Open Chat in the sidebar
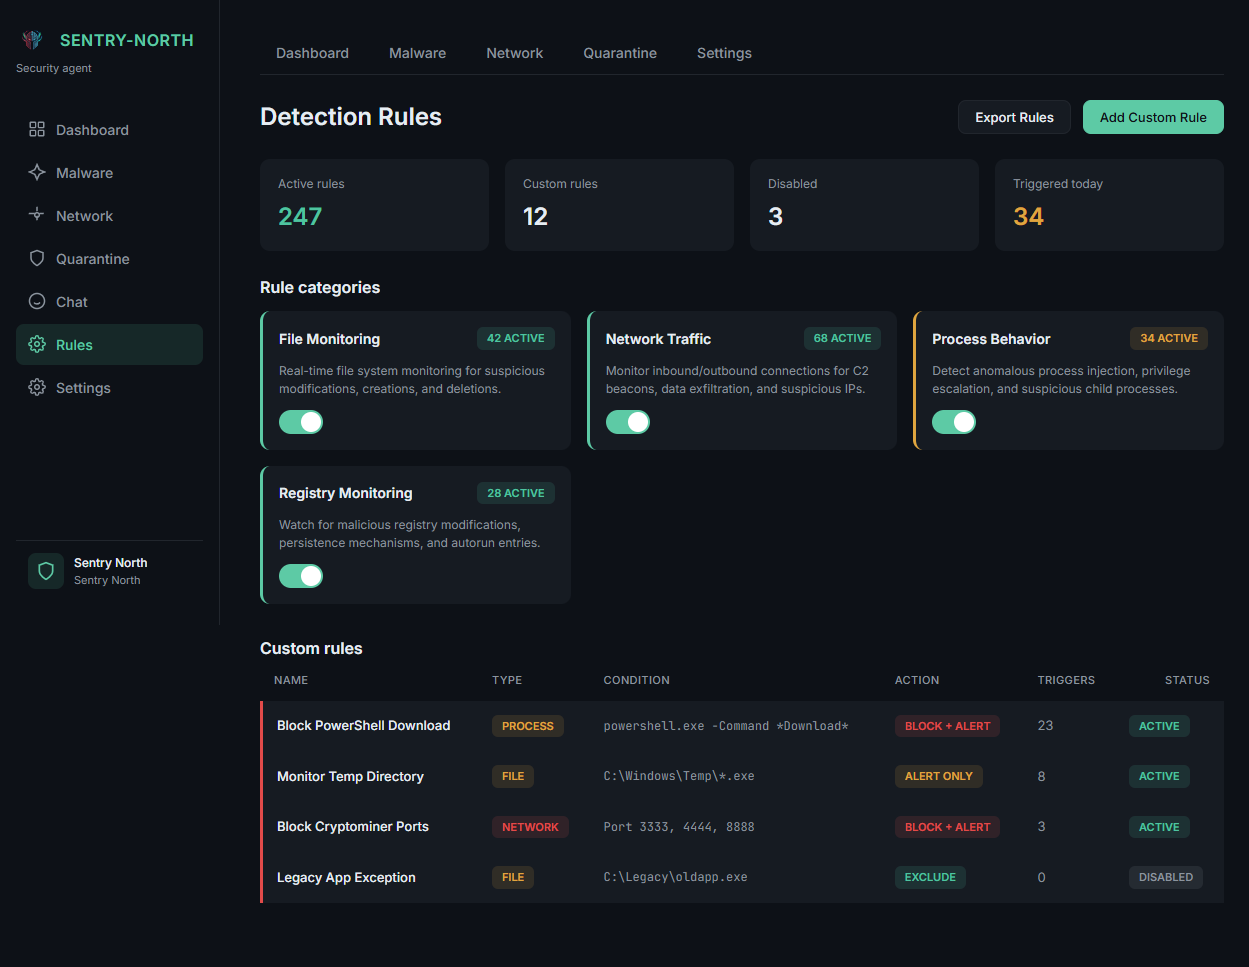This screenshot has width=1249, height=967. coord(109,302)
